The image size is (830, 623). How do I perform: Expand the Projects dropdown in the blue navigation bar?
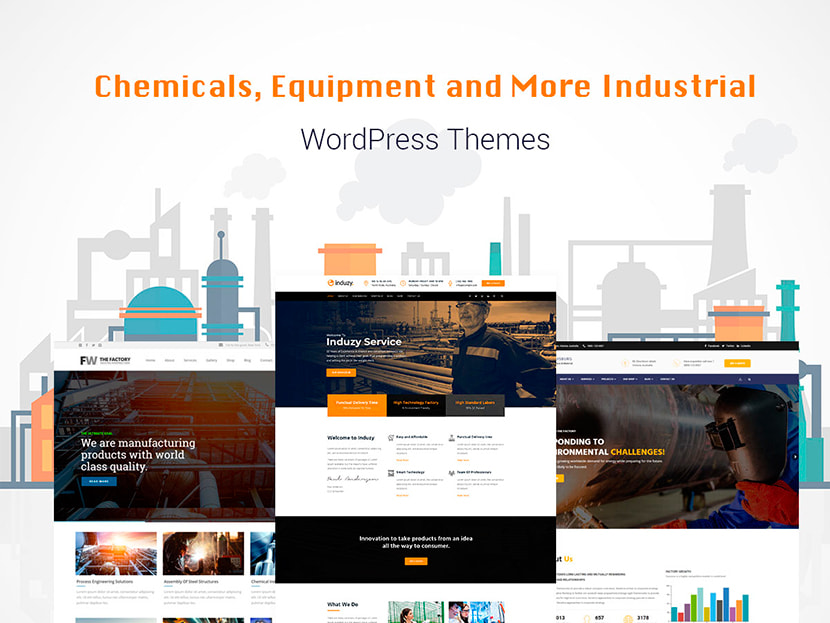click(x=608, y=379)
